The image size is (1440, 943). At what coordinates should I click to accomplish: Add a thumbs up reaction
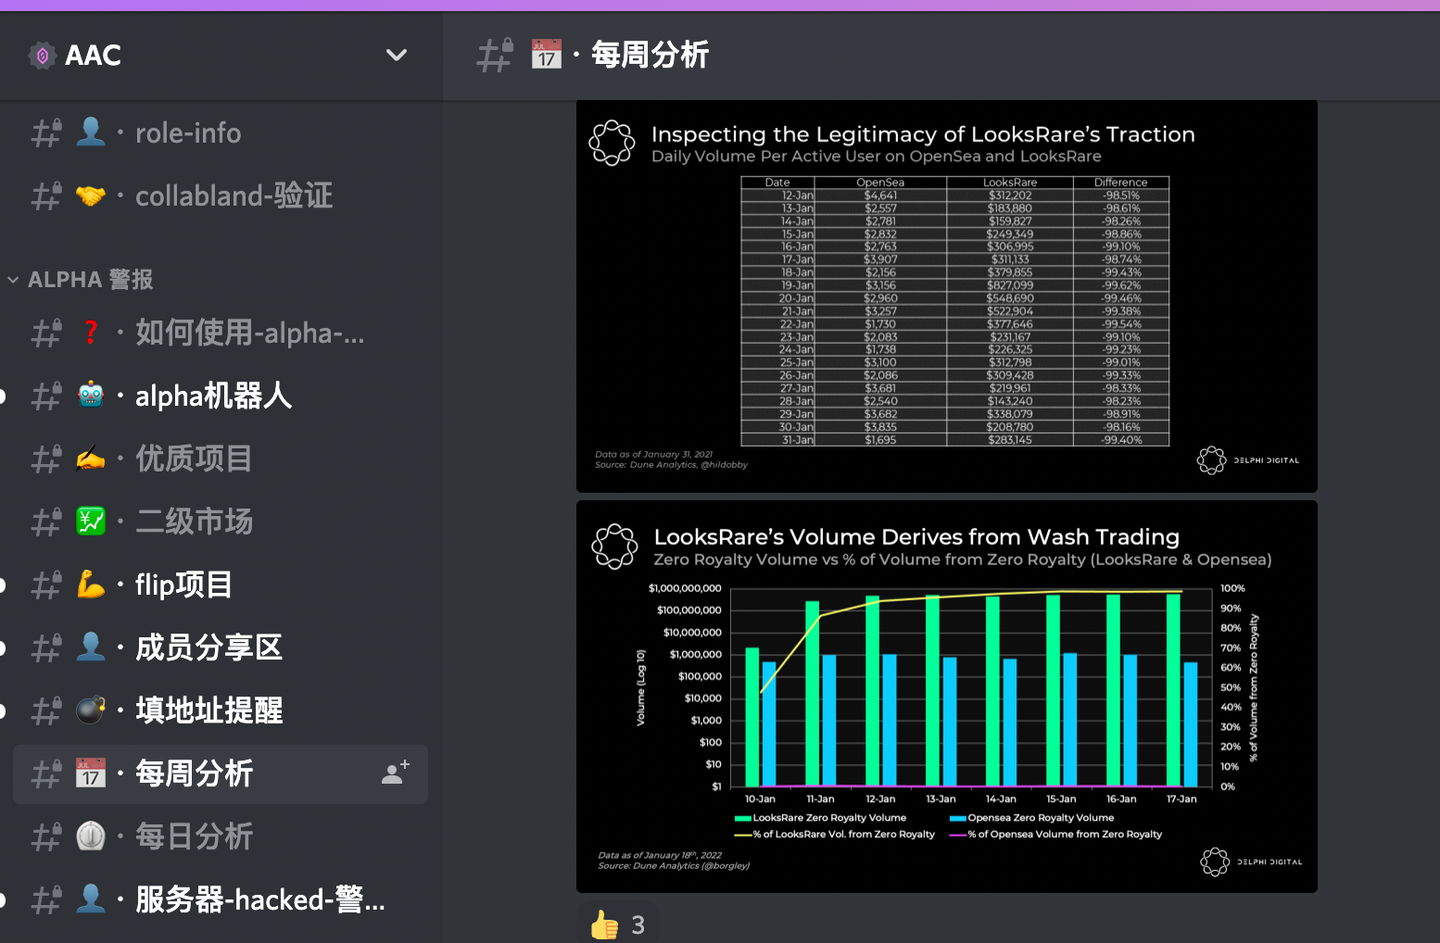[617, 925]
